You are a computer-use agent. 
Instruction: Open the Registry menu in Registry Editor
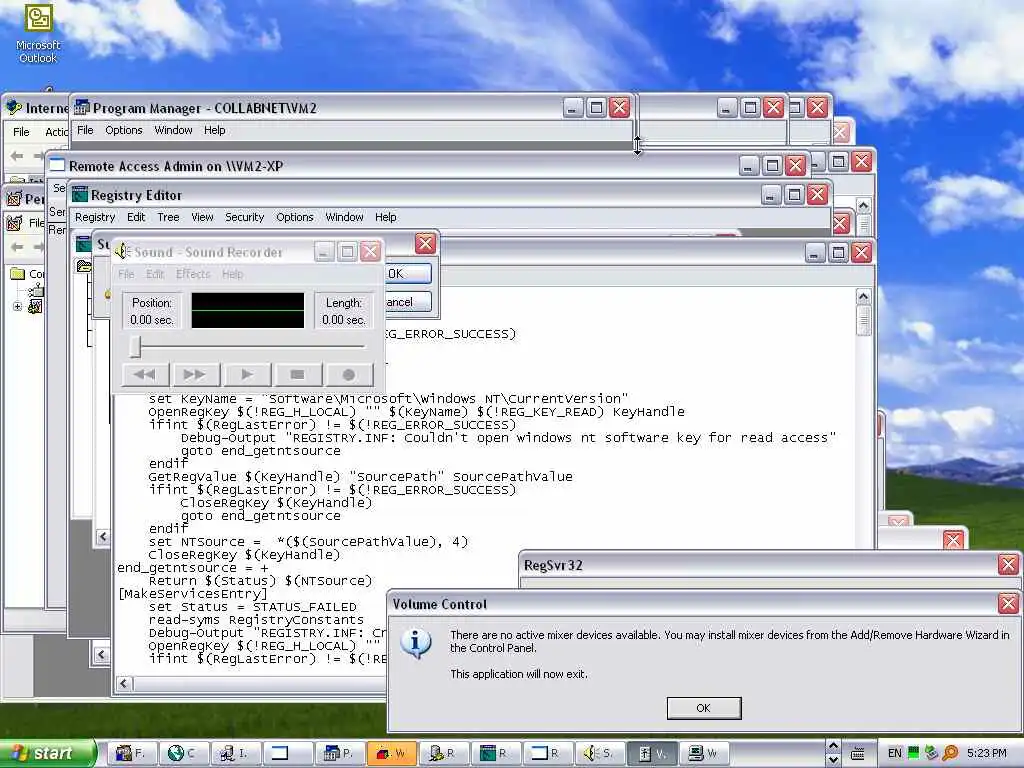pos(95,217)
